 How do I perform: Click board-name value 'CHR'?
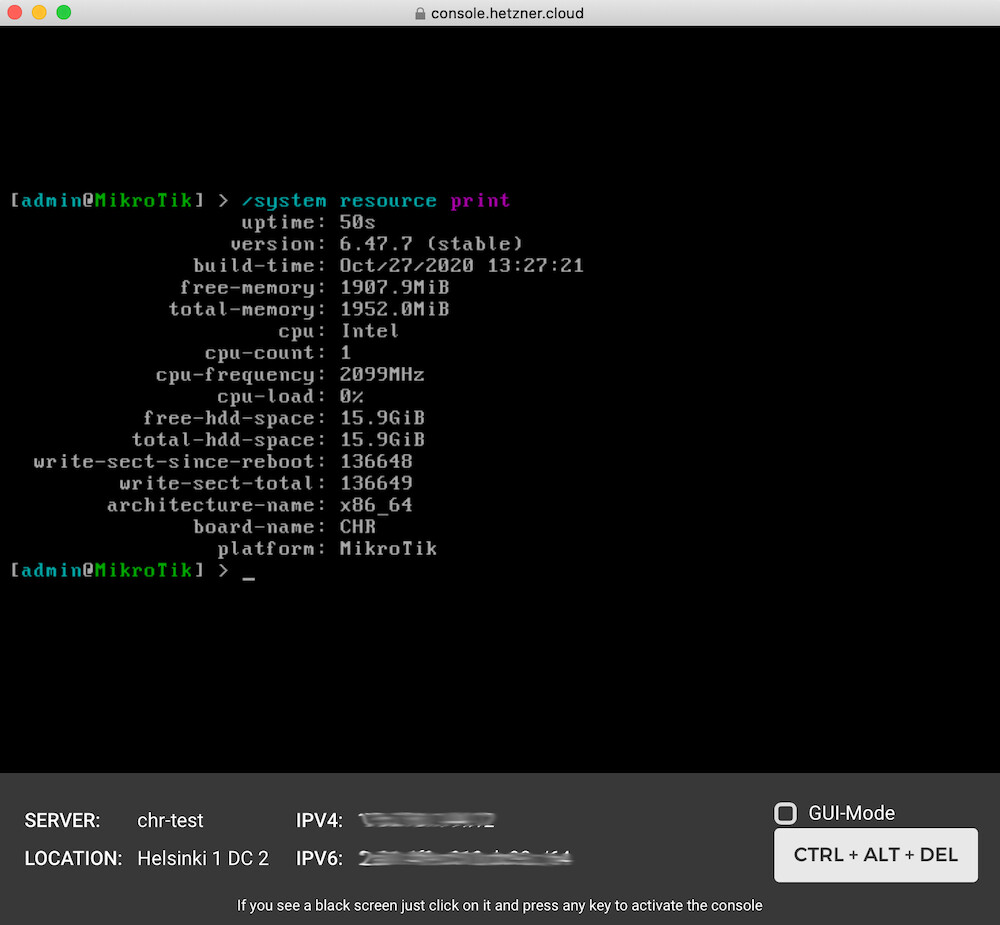pyautogui.click(x=357, y=526)
